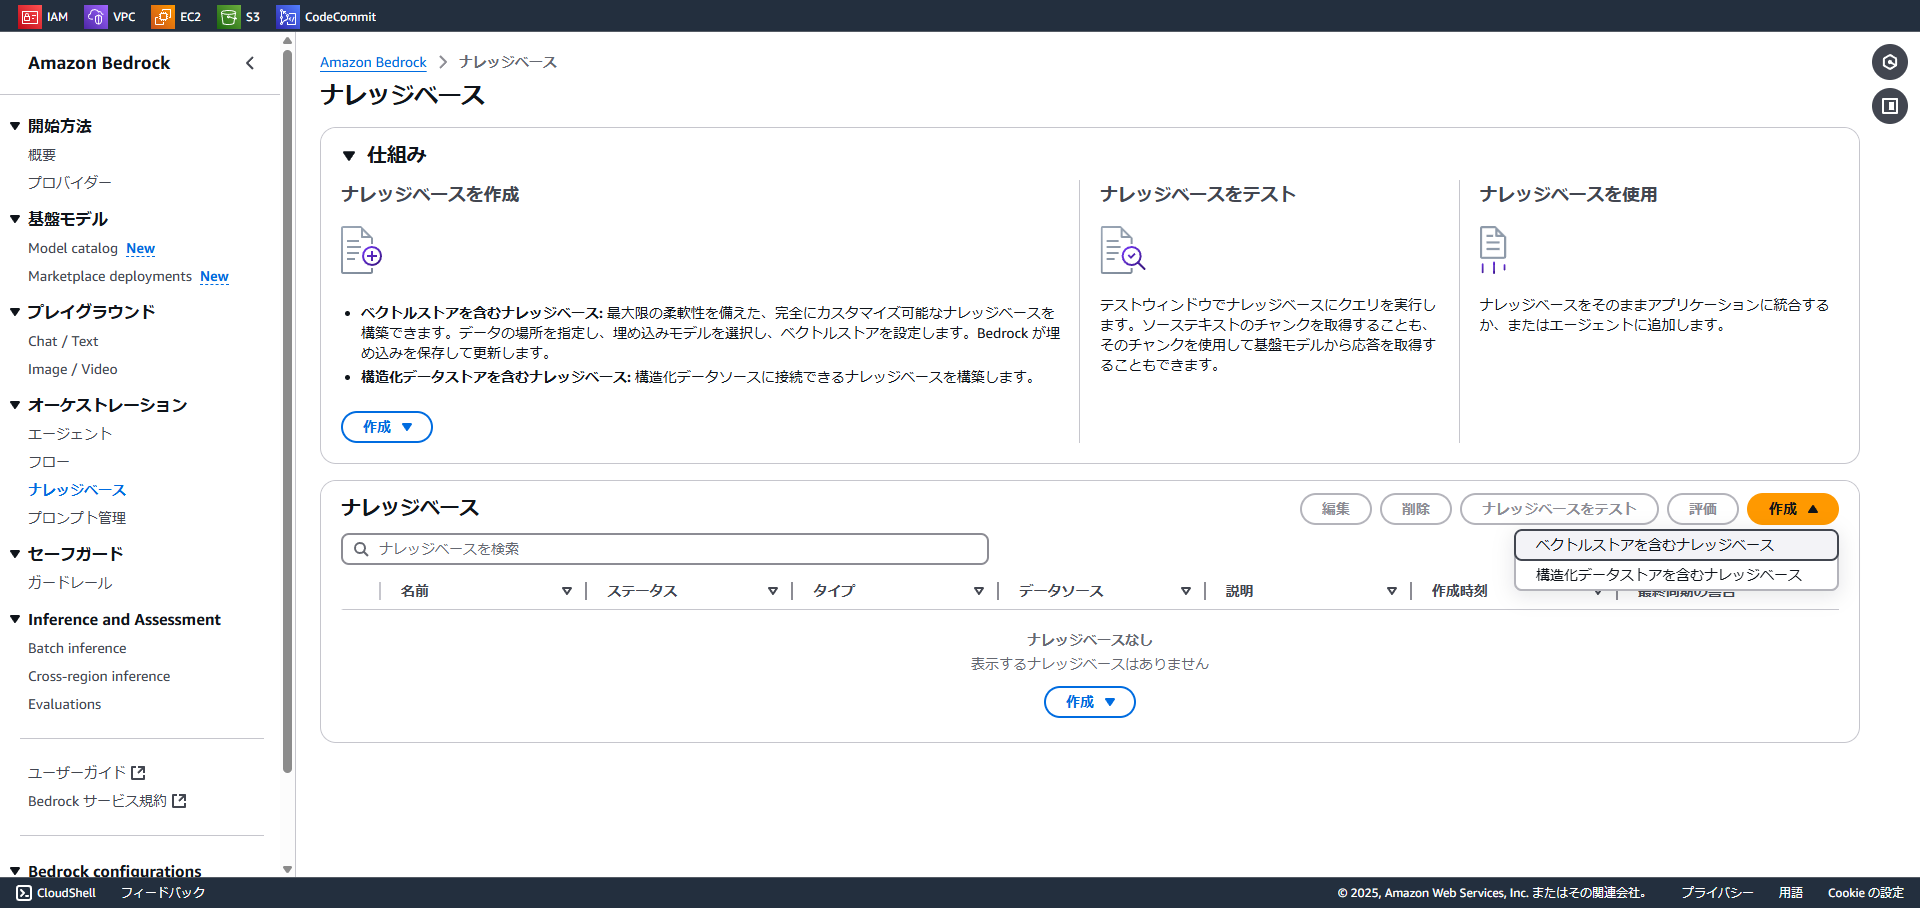Open Marketplace deployments in the sidebar

tap(110, 276)
